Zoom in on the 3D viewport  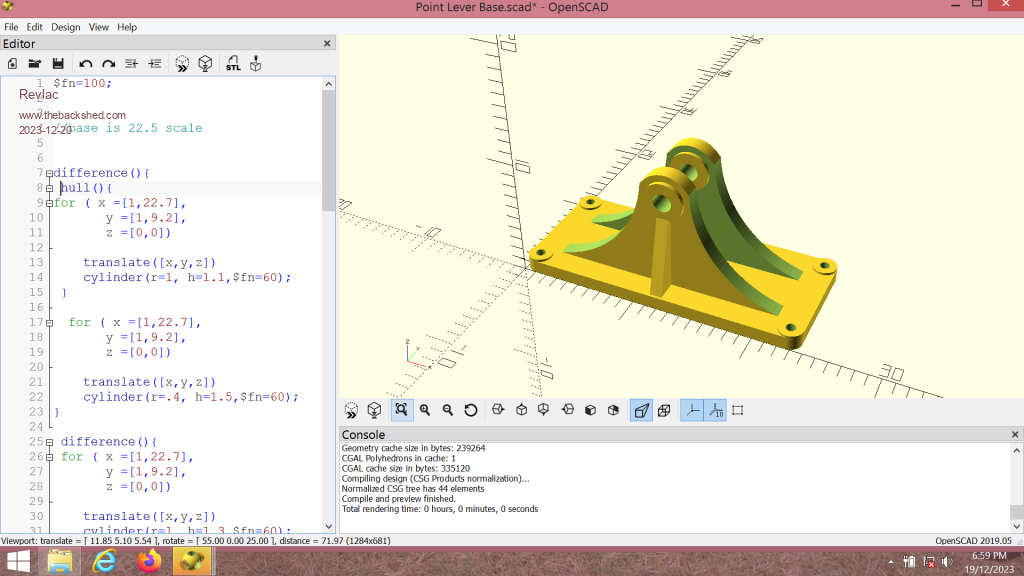[425, 410]
